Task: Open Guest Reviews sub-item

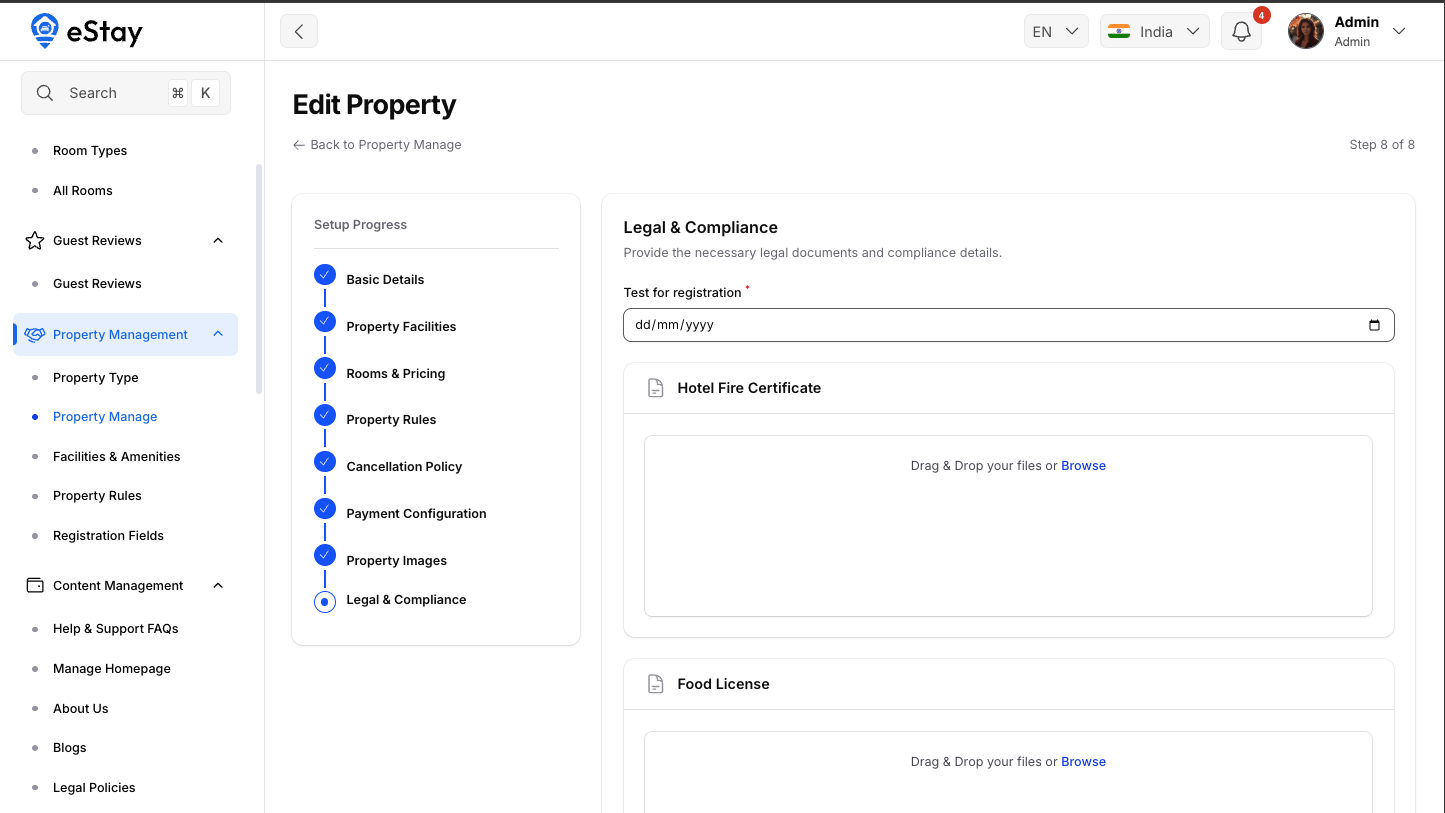Action: click(97, 284)
